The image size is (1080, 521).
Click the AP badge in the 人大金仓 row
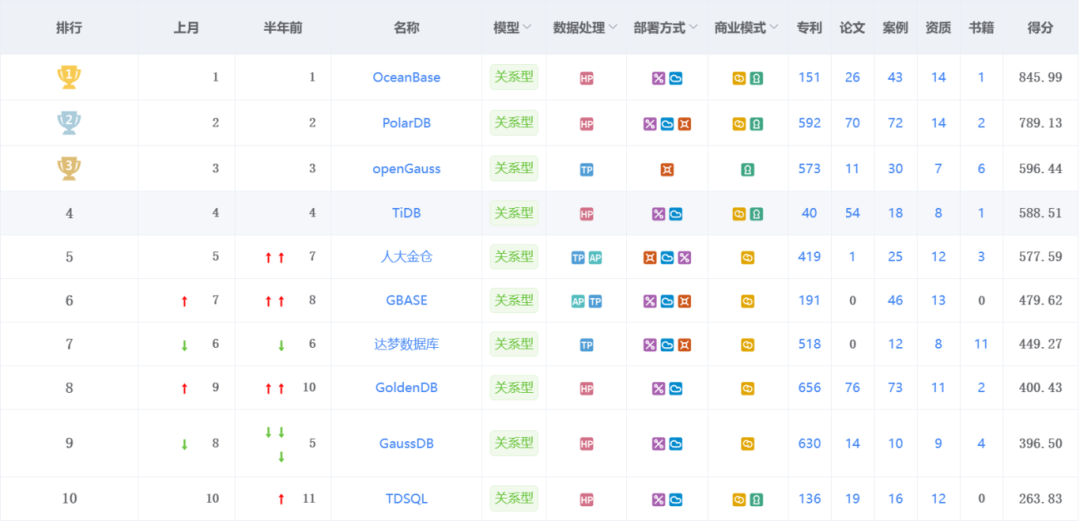tap(595, 258)
